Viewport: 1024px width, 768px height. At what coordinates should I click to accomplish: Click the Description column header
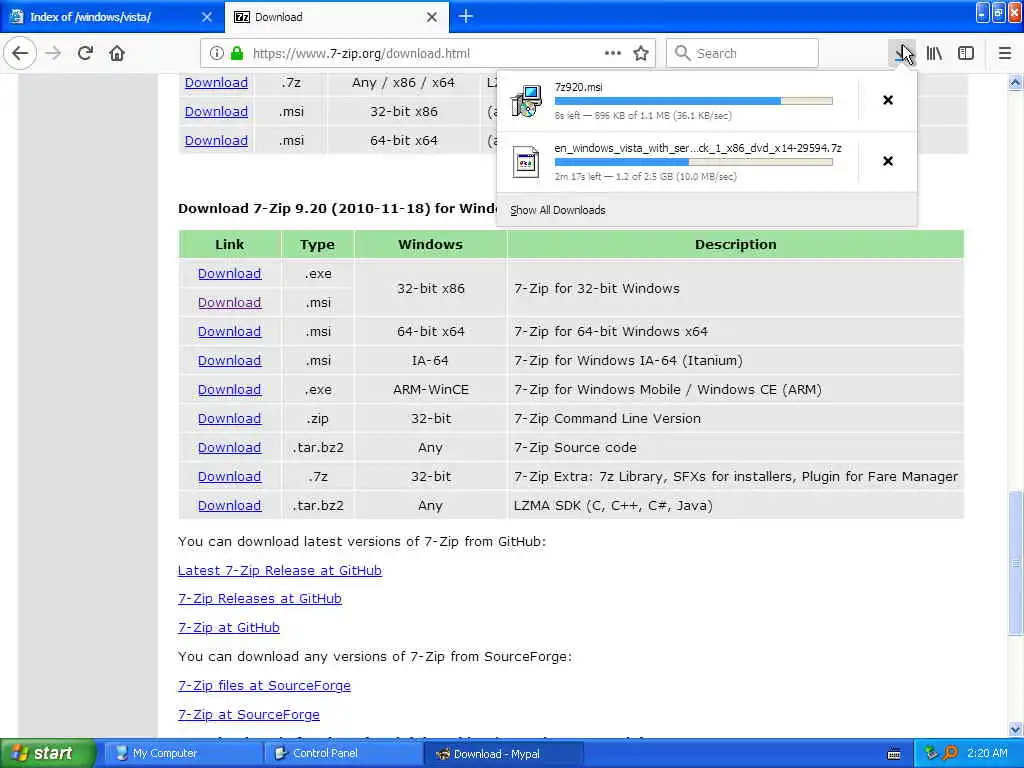point(735,244)
